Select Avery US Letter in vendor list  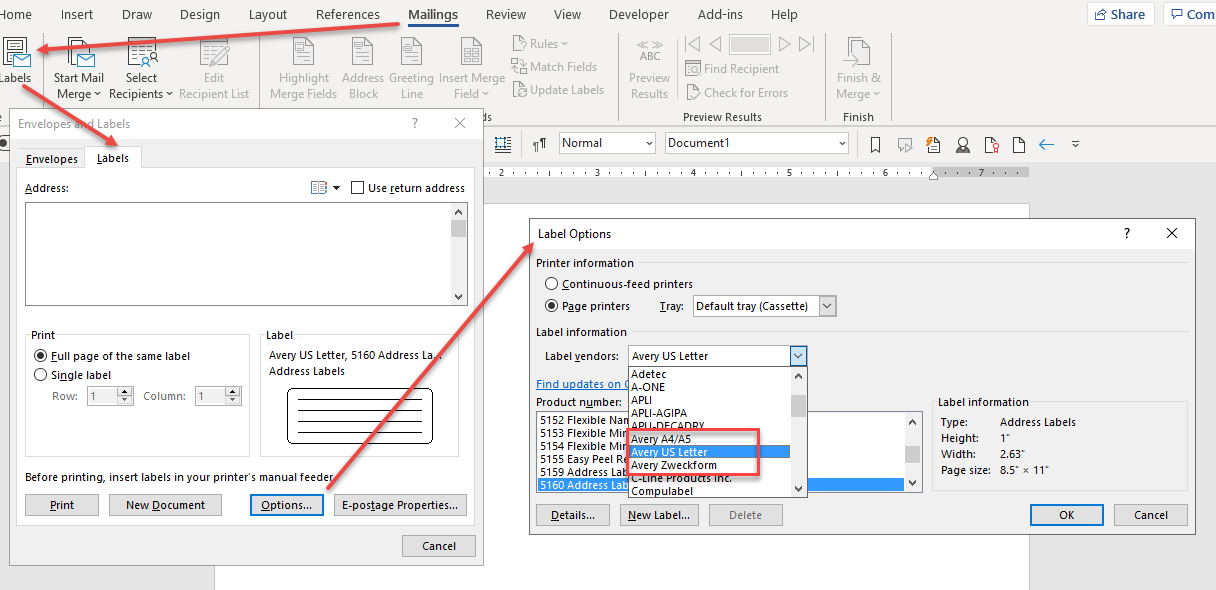[709, 452]
